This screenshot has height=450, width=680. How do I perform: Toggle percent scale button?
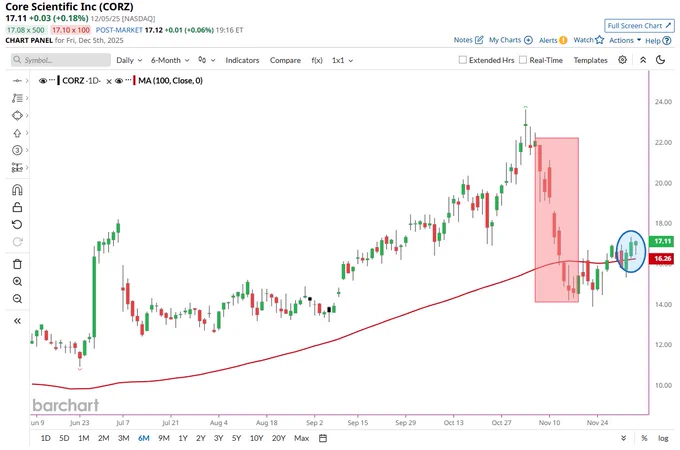[x=644, y=438]
